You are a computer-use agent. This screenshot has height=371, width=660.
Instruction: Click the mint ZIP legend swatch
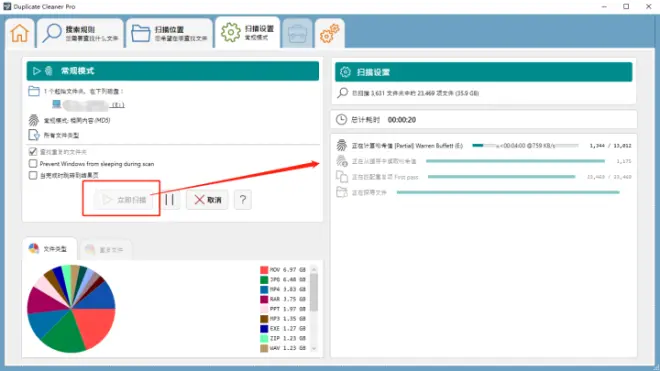click(x=264, y=338)
